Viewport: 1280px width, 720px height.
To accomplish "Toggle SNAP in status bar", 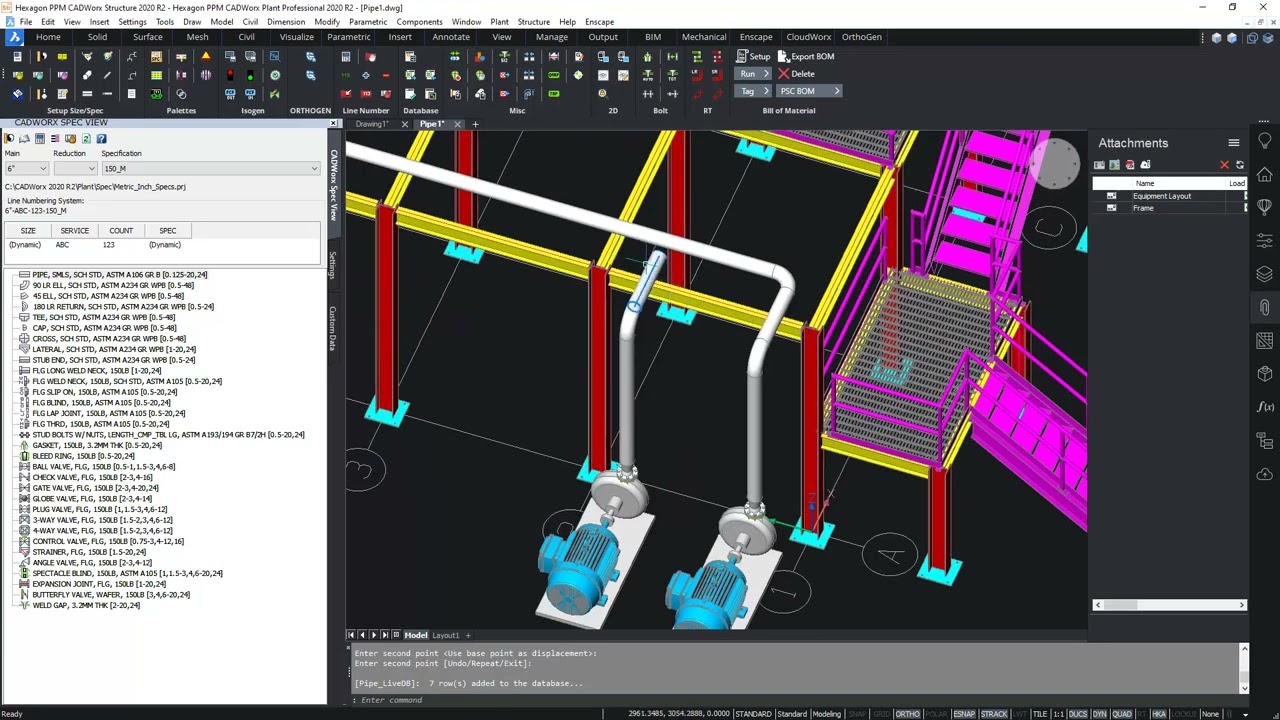I will [857, 714].
